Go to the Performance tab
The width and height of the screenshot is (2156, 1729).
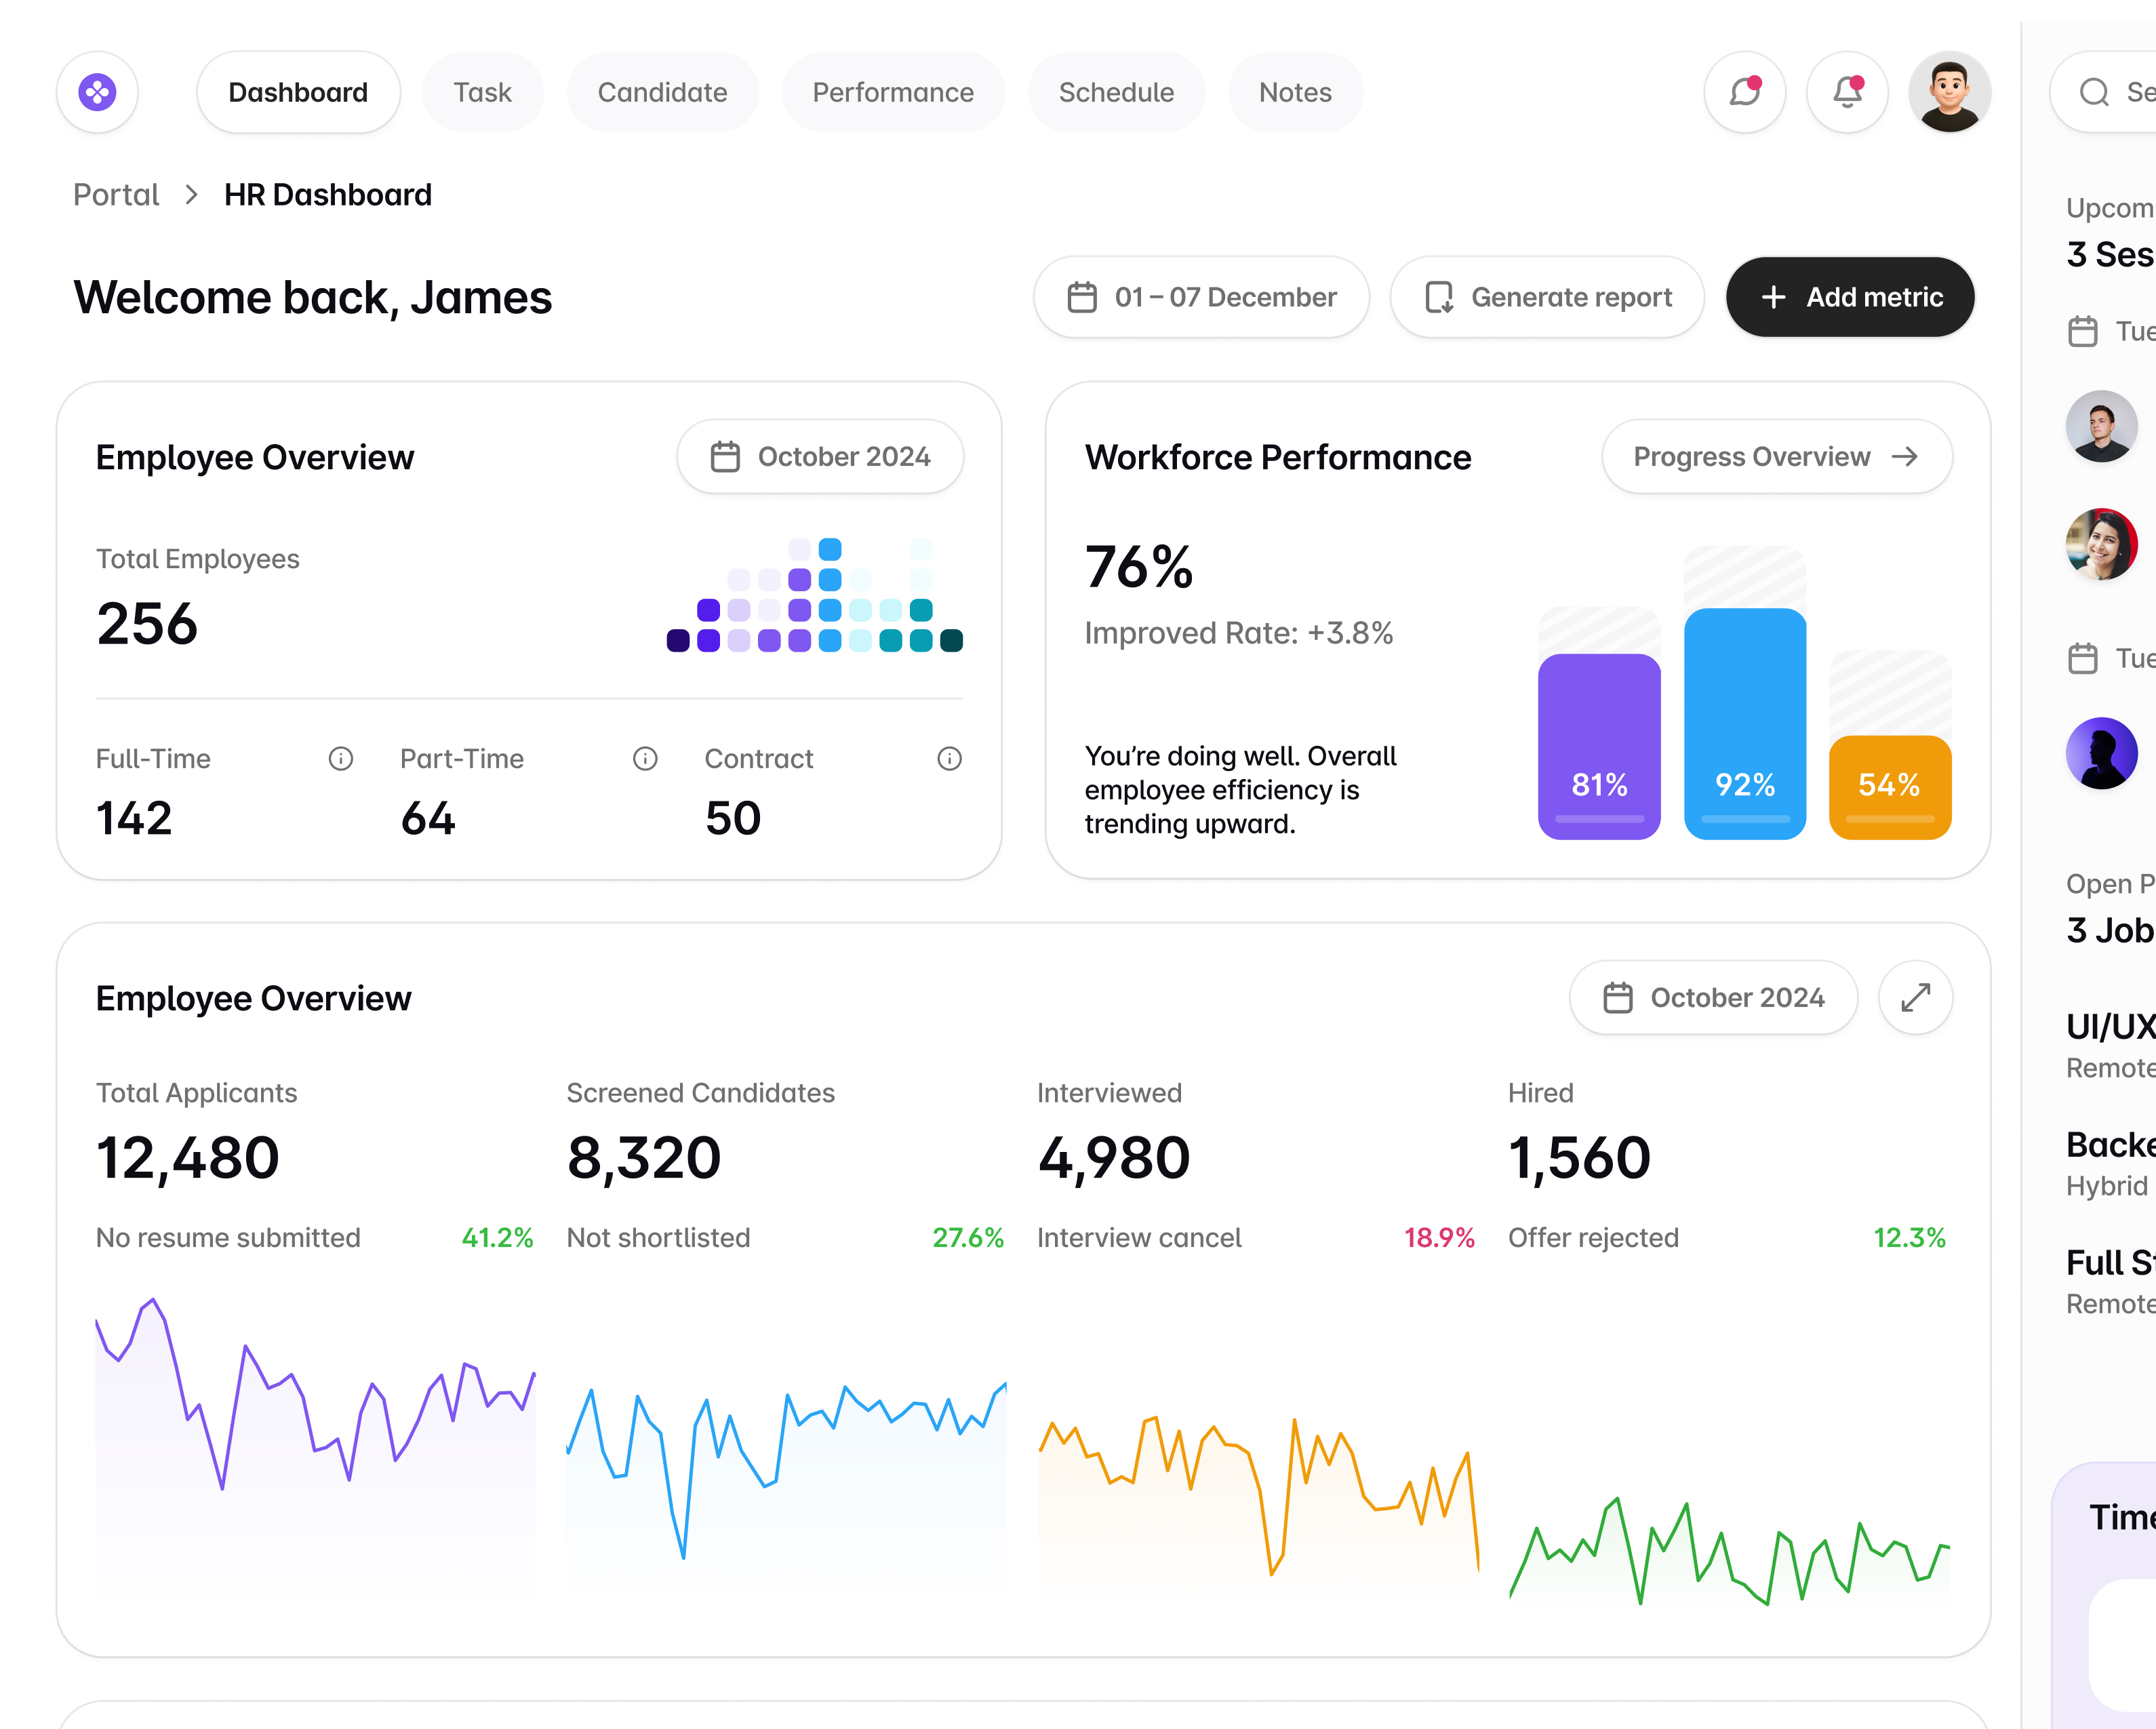[x=892, y=92]
